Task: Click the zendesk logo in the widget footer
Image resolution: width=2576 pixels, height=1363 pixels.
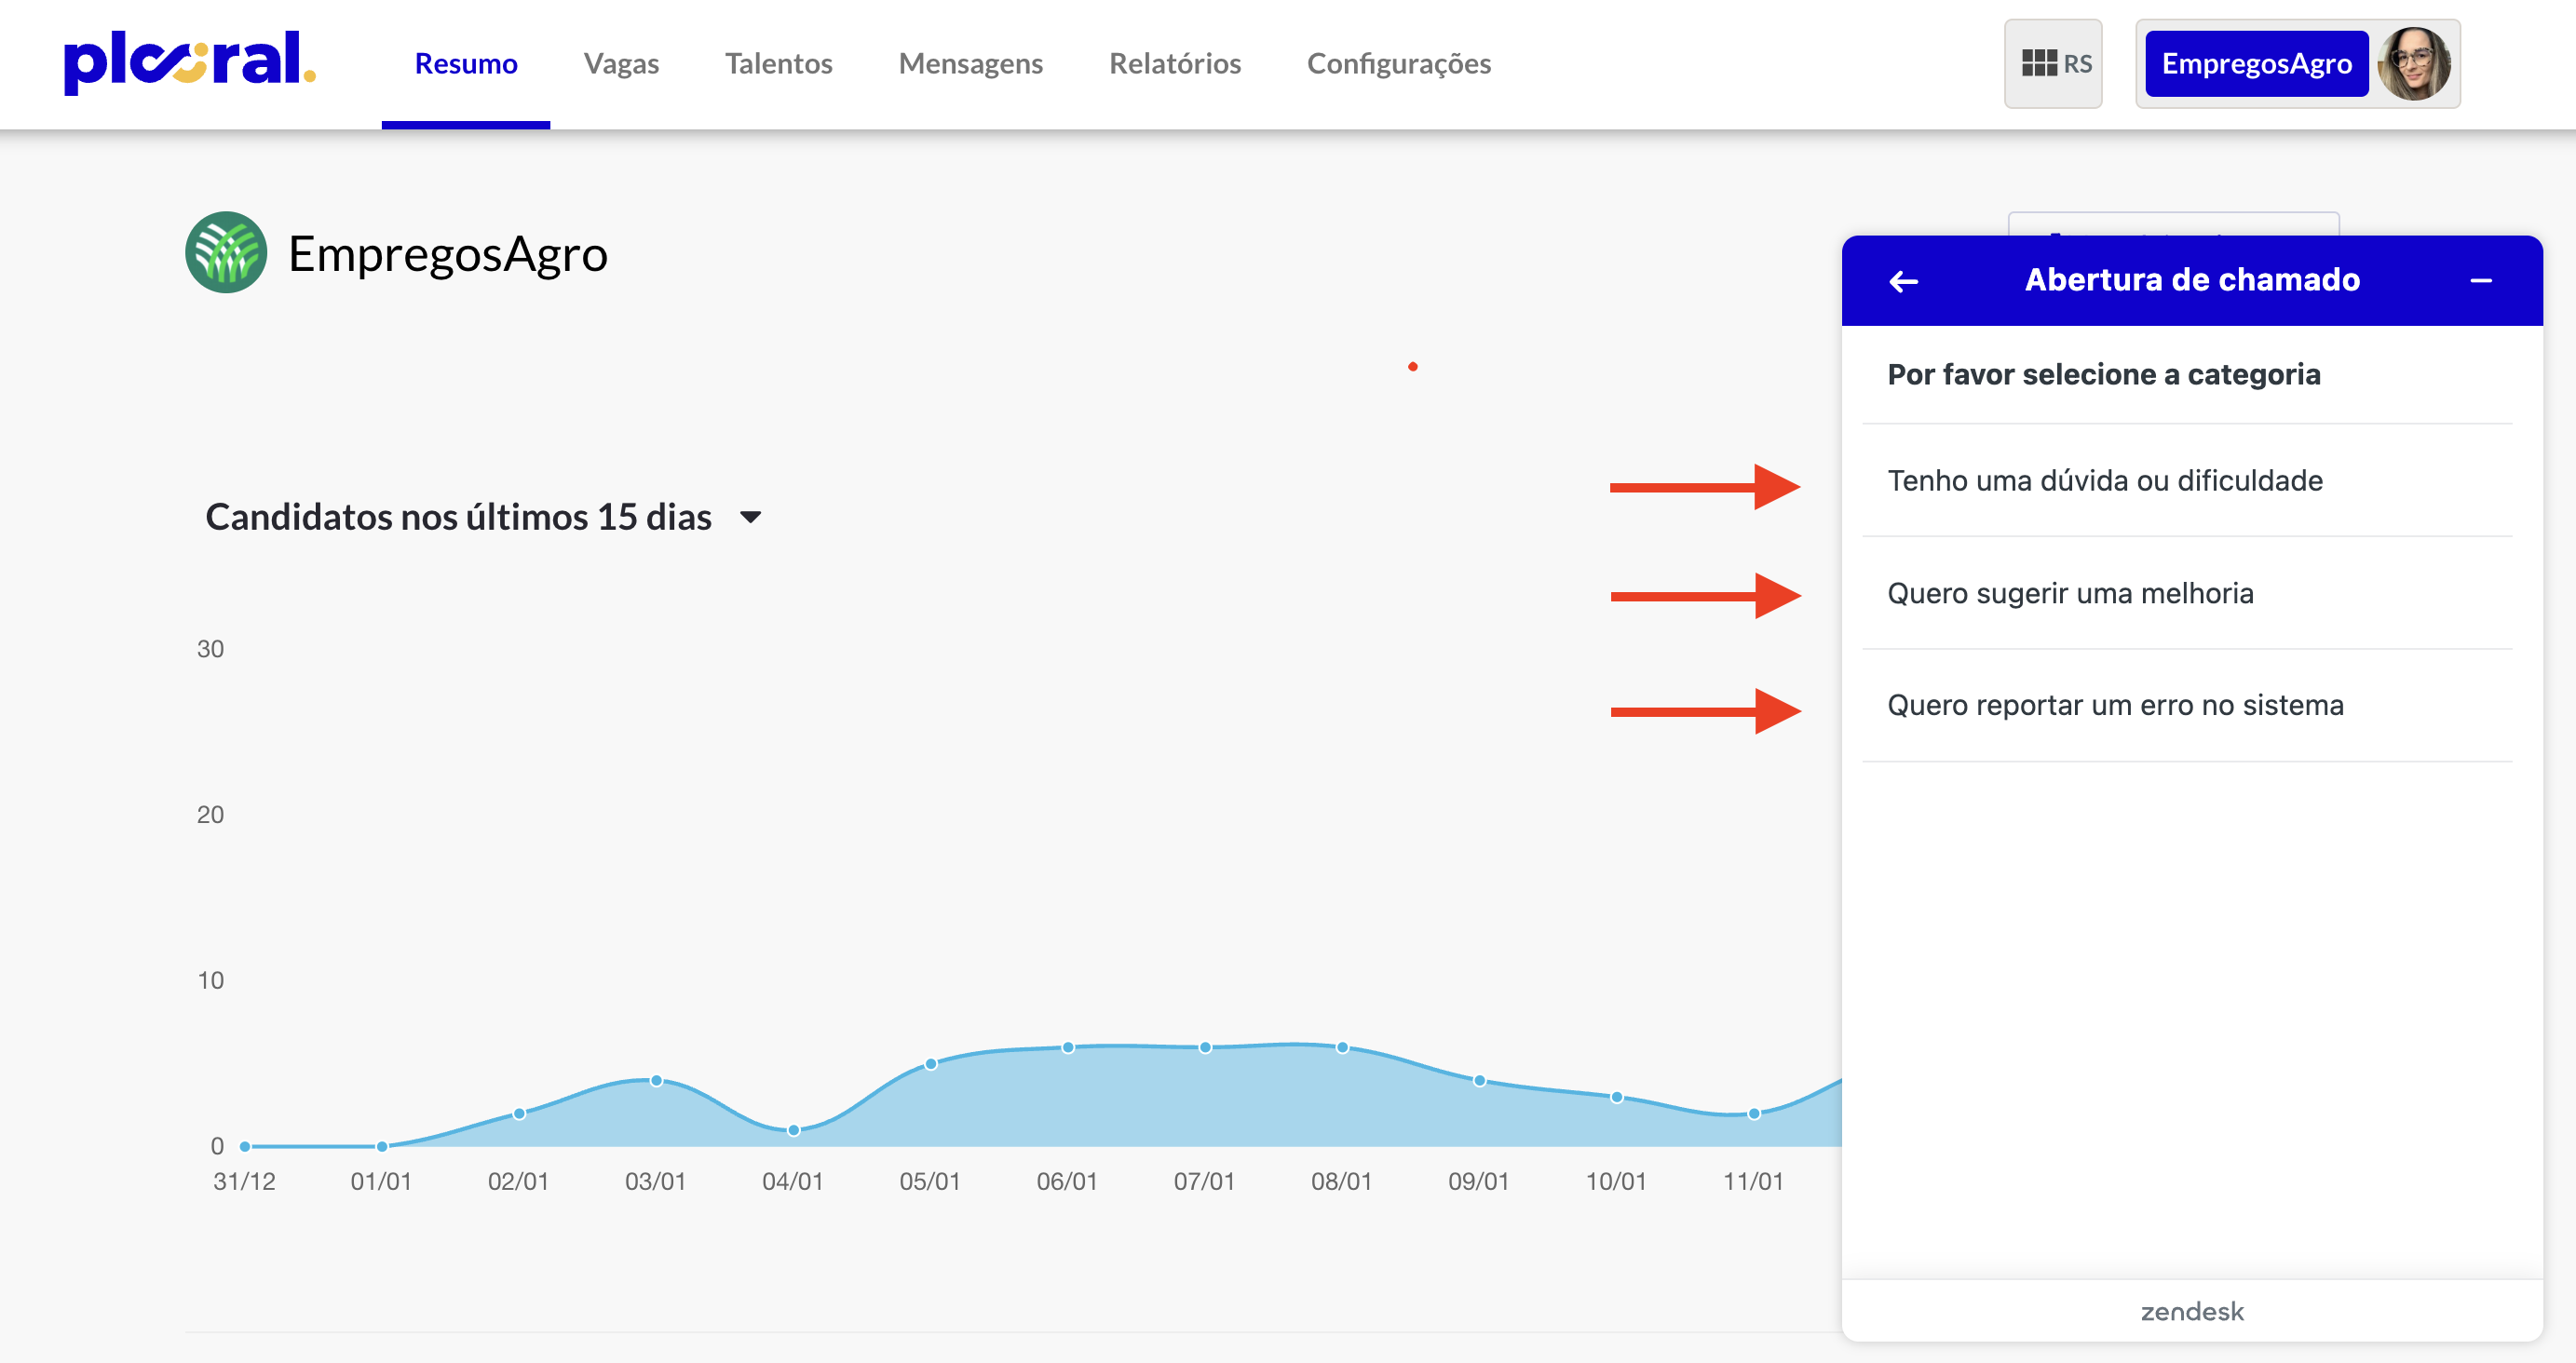Action: click(x=2191, y=1311)
